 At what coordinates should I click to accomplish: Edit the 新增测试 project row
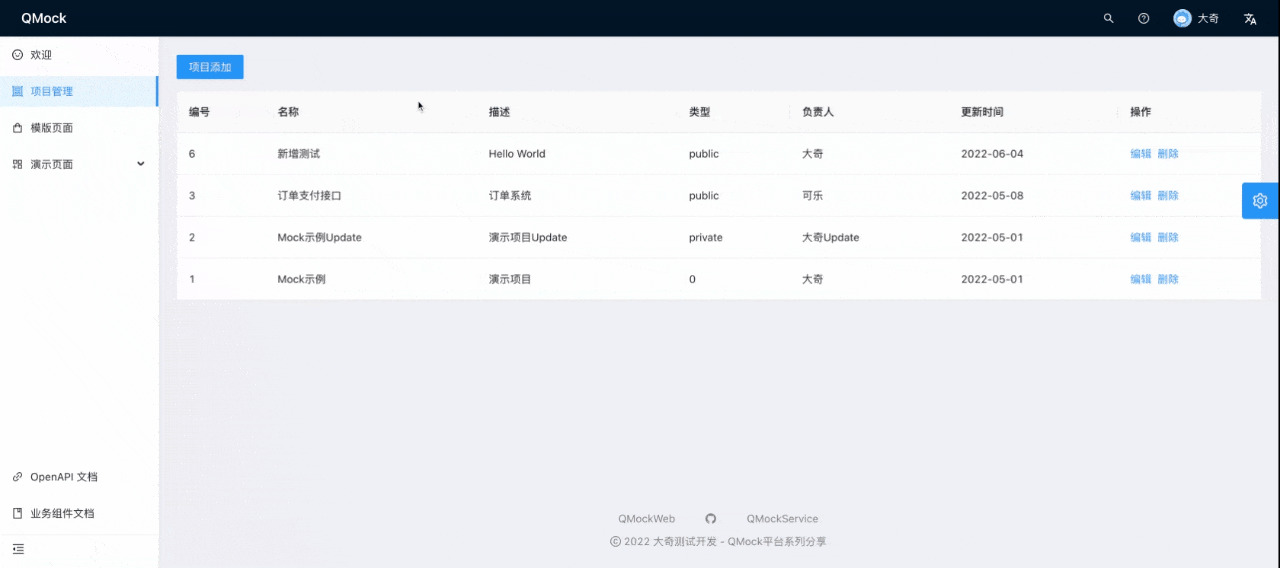click(x=1141, y=154)
